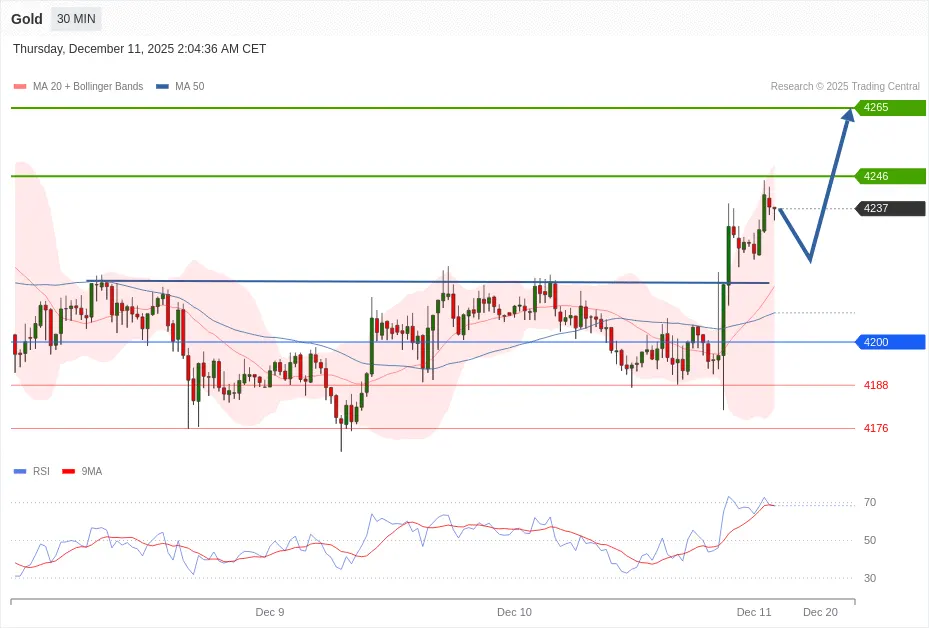Click the RSI 70 level label

[870, 502]
